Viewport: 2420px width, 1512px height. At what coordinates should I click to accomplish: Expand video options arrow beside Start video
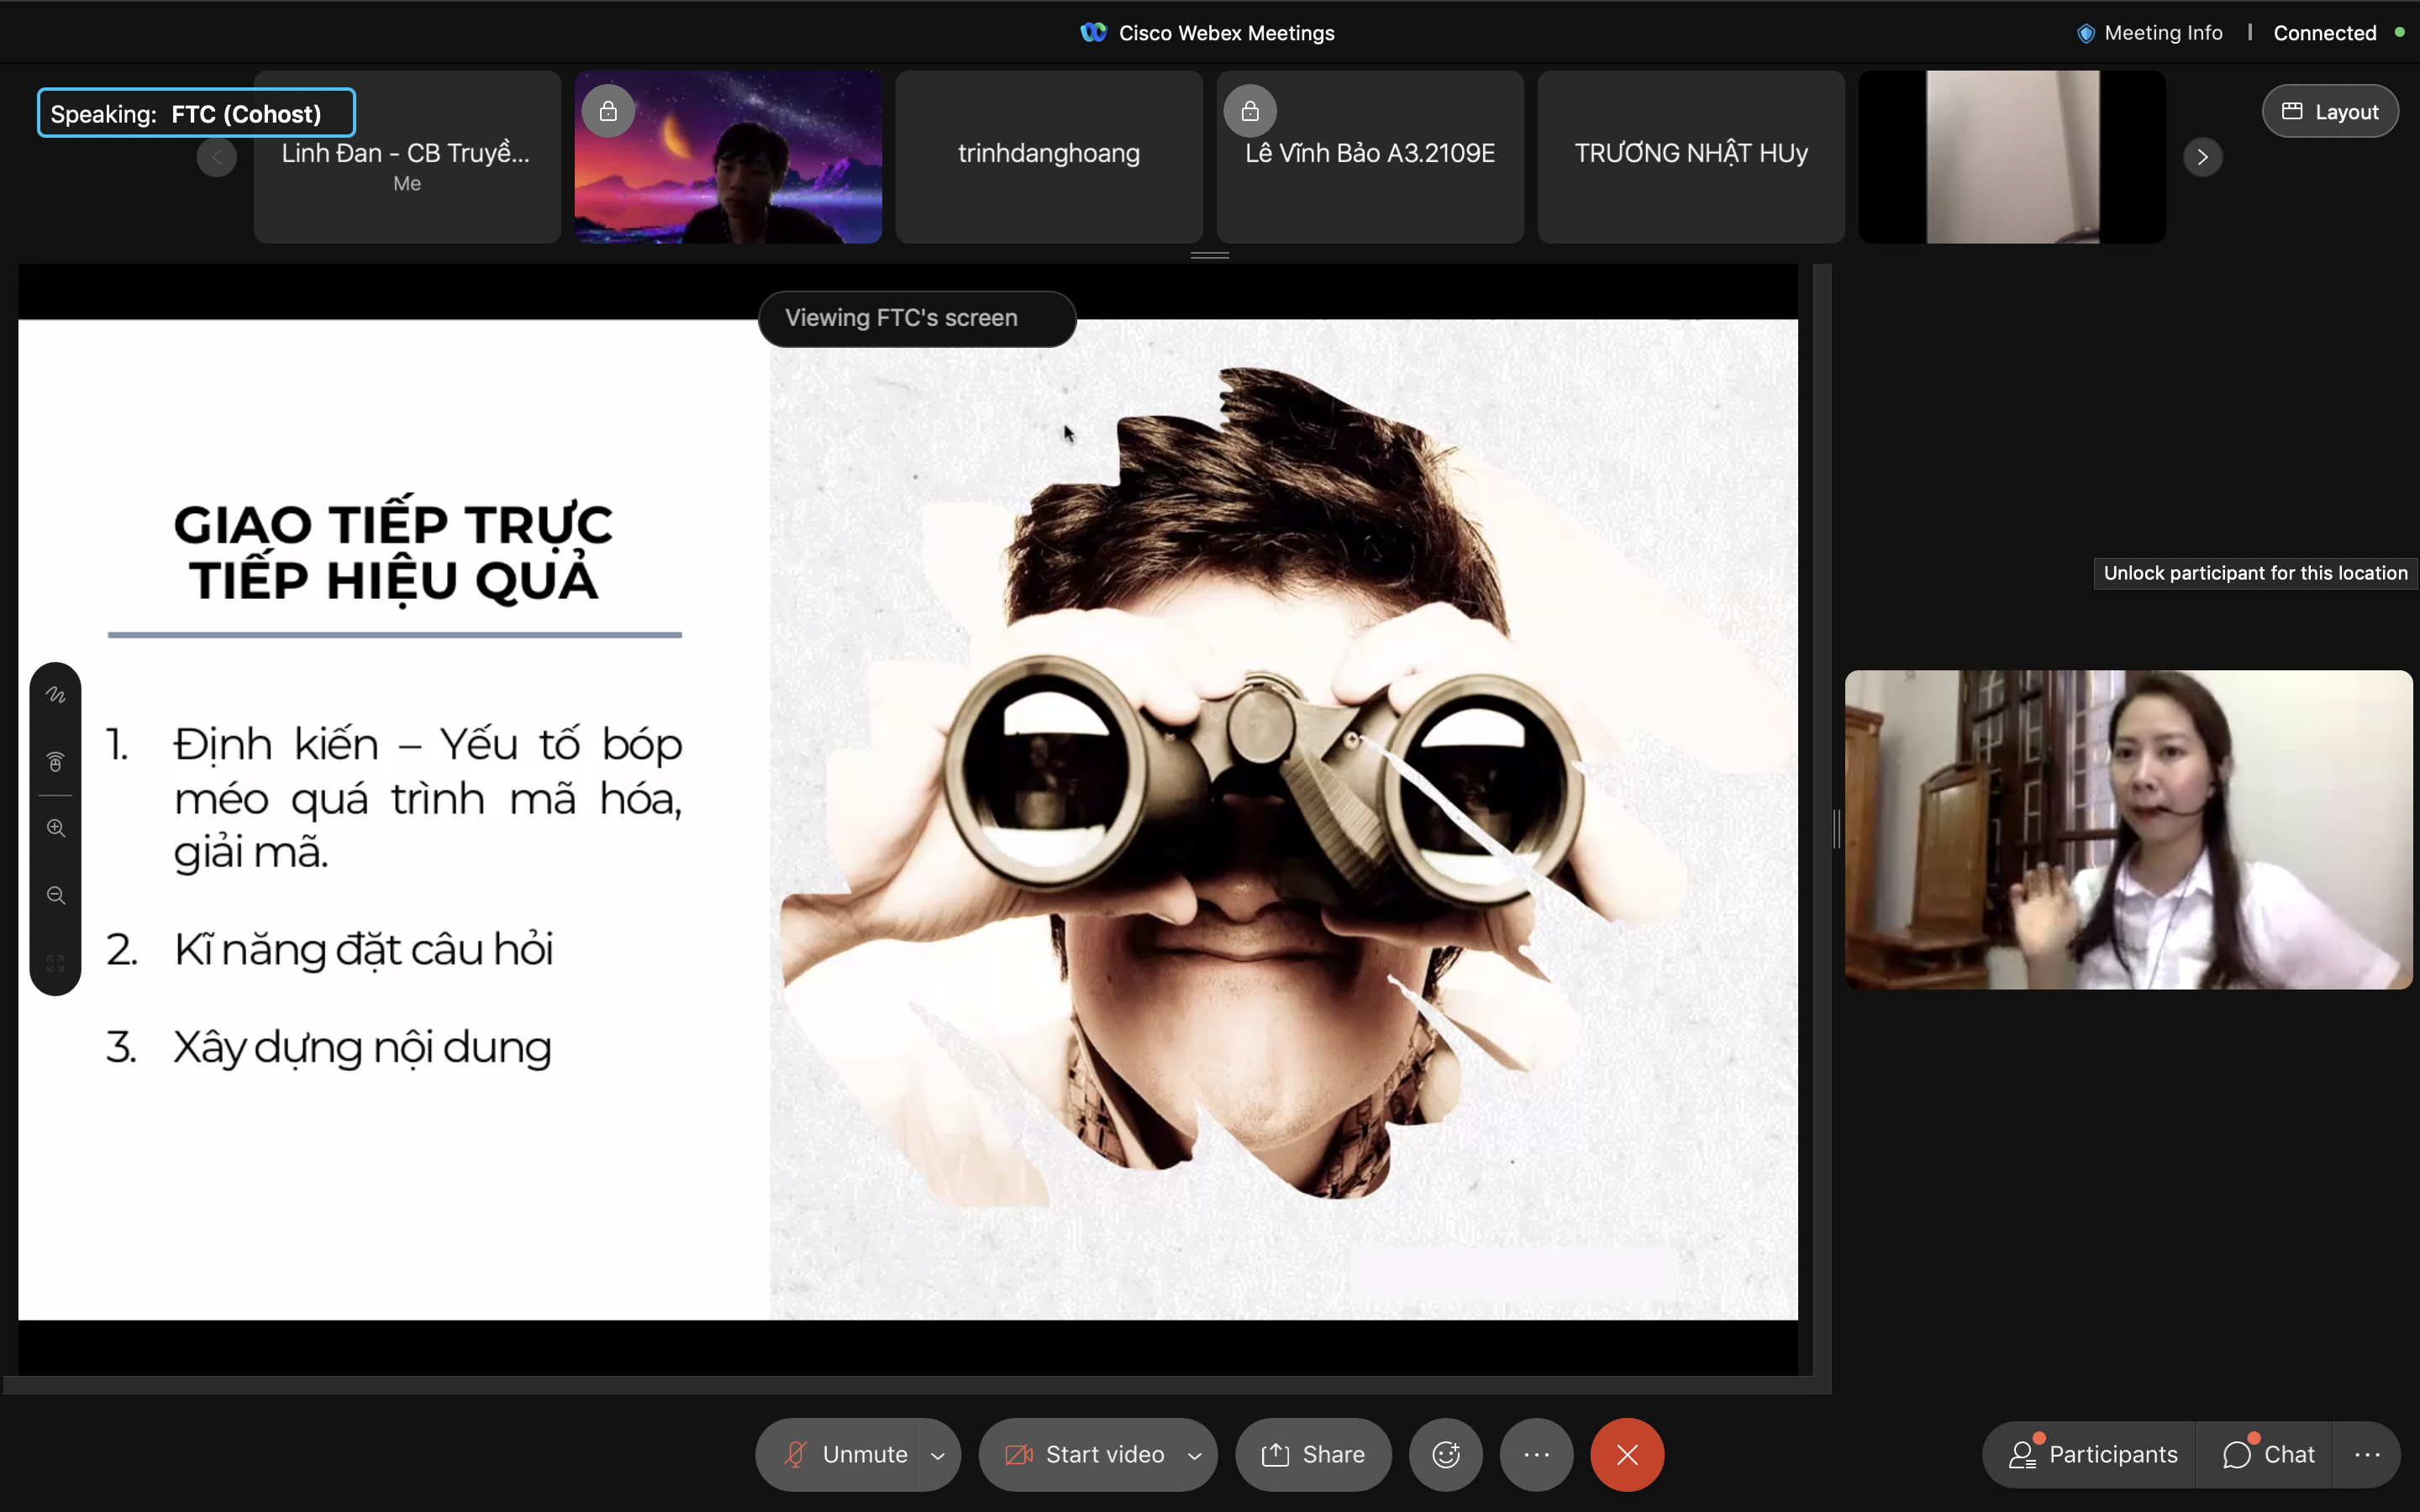click(x=1195, y=1455)
